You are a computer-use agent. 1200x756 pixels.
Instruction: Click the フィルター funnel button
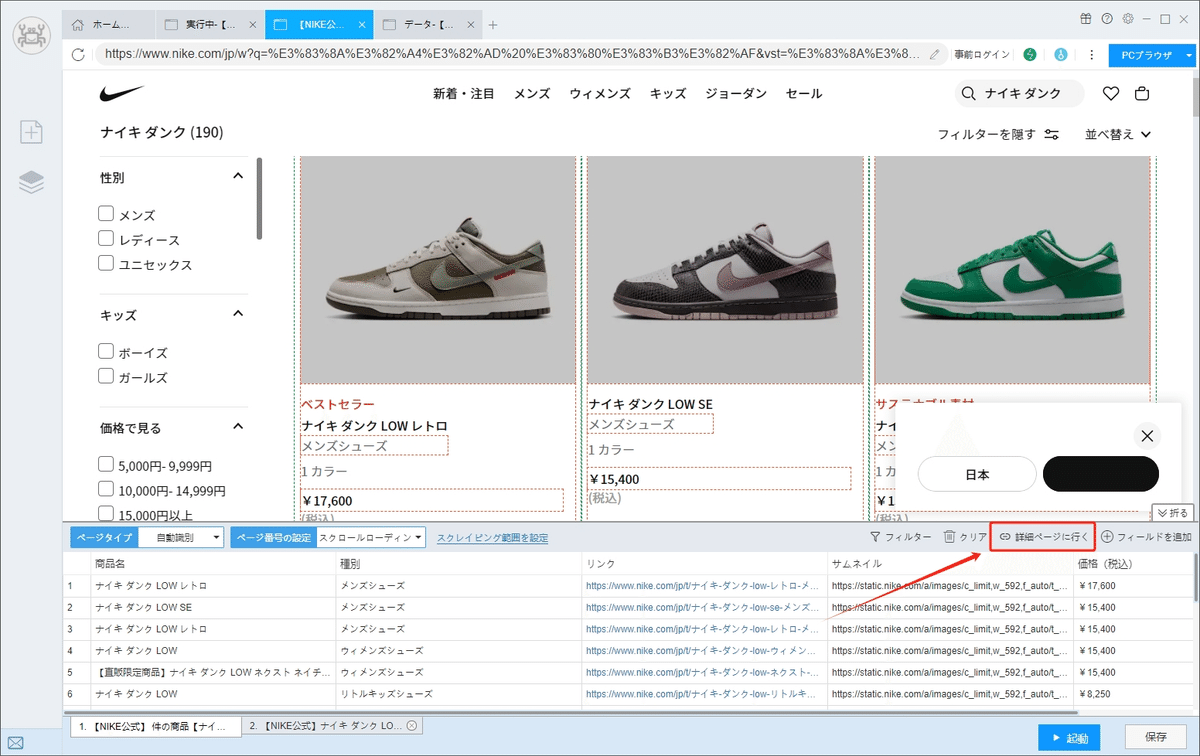(901, 537)
